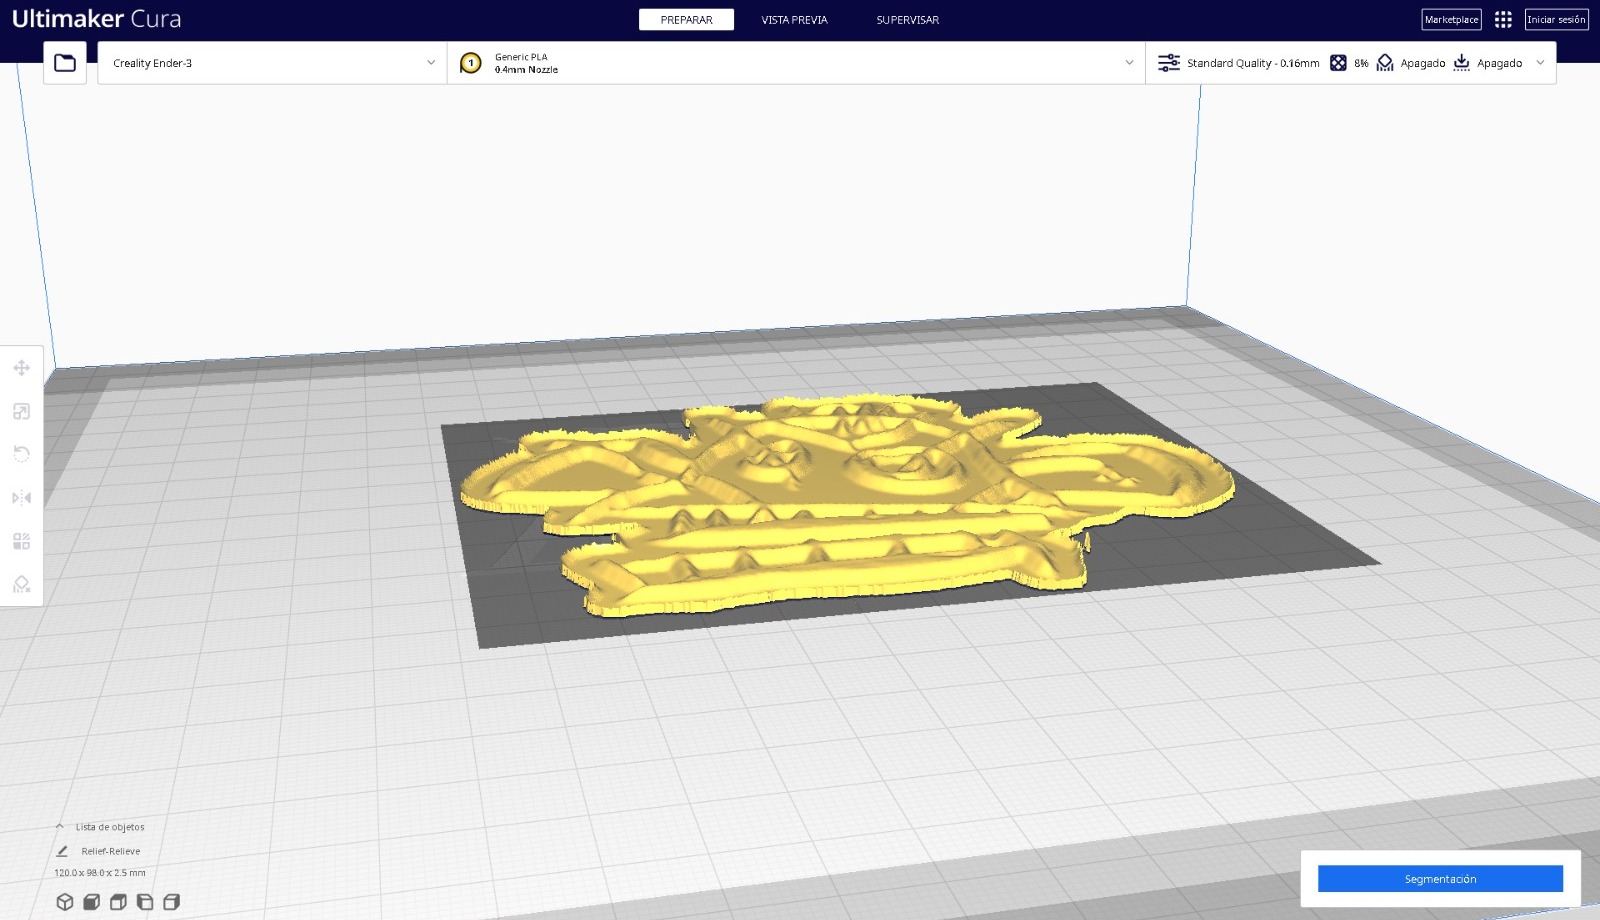Click the print settings sliders icon

point(1169,63)
